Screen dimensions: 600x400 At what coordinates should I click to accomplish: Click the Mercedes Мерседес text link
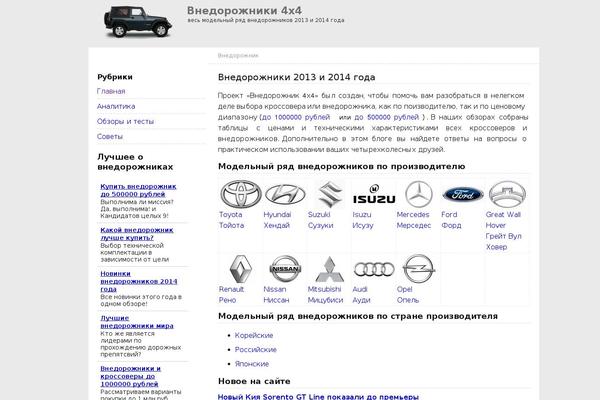[414, 220]
